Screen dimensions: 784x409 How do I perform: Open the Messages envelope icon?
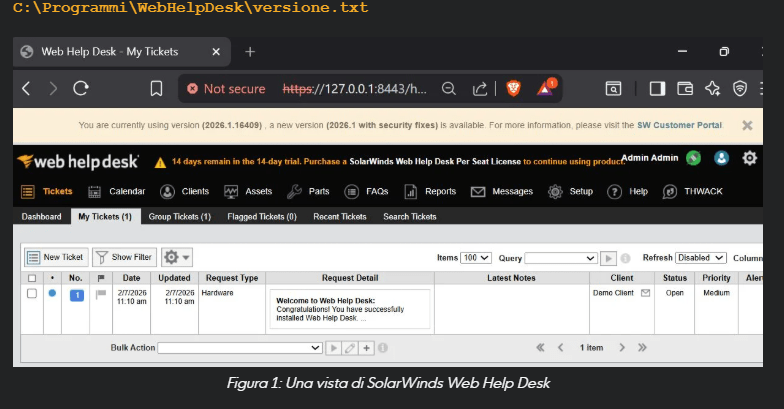pyautogui.click(x=478, y=192)
